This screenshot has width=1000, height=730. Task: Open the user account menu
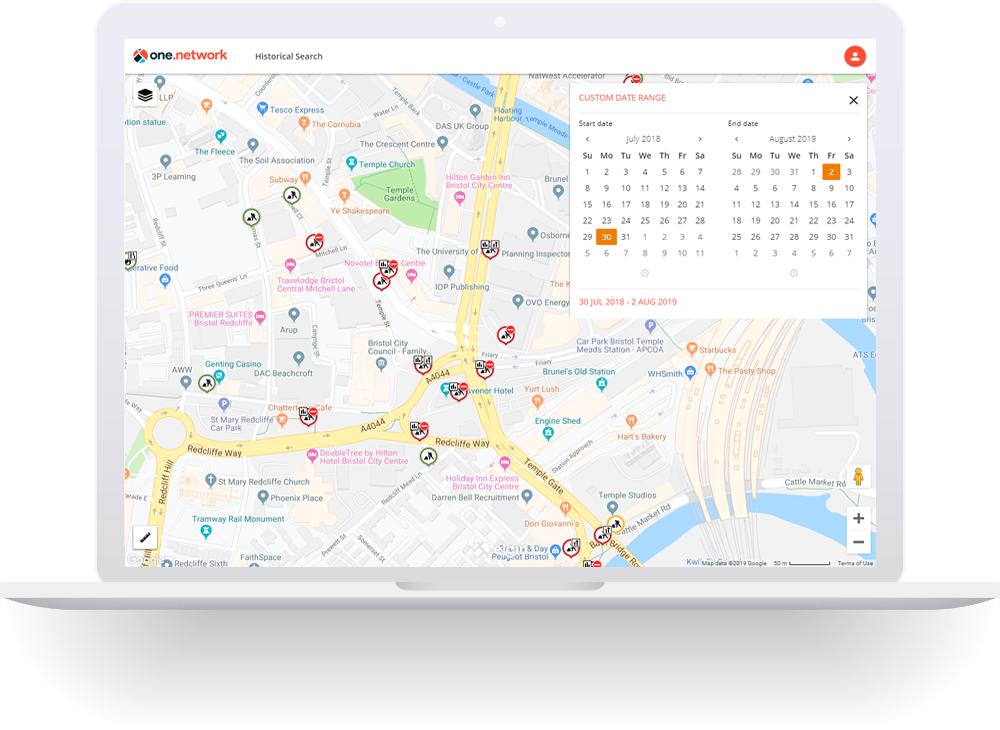[x=854, y=56]
